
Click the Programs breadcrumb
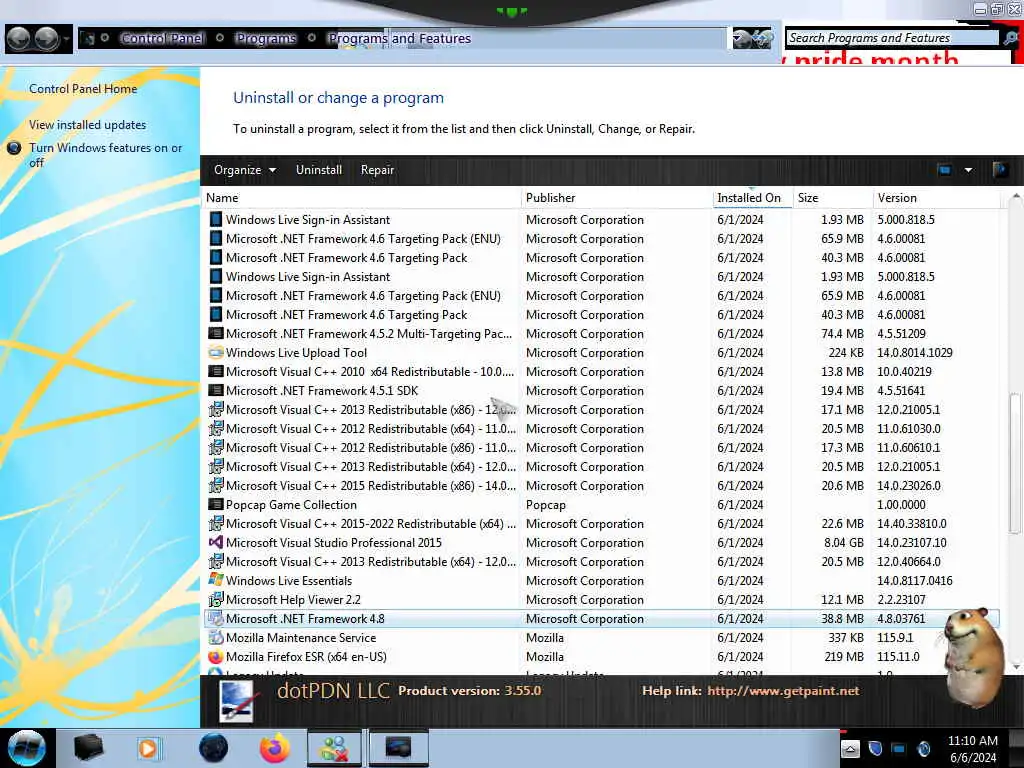(x=266, y=39)
